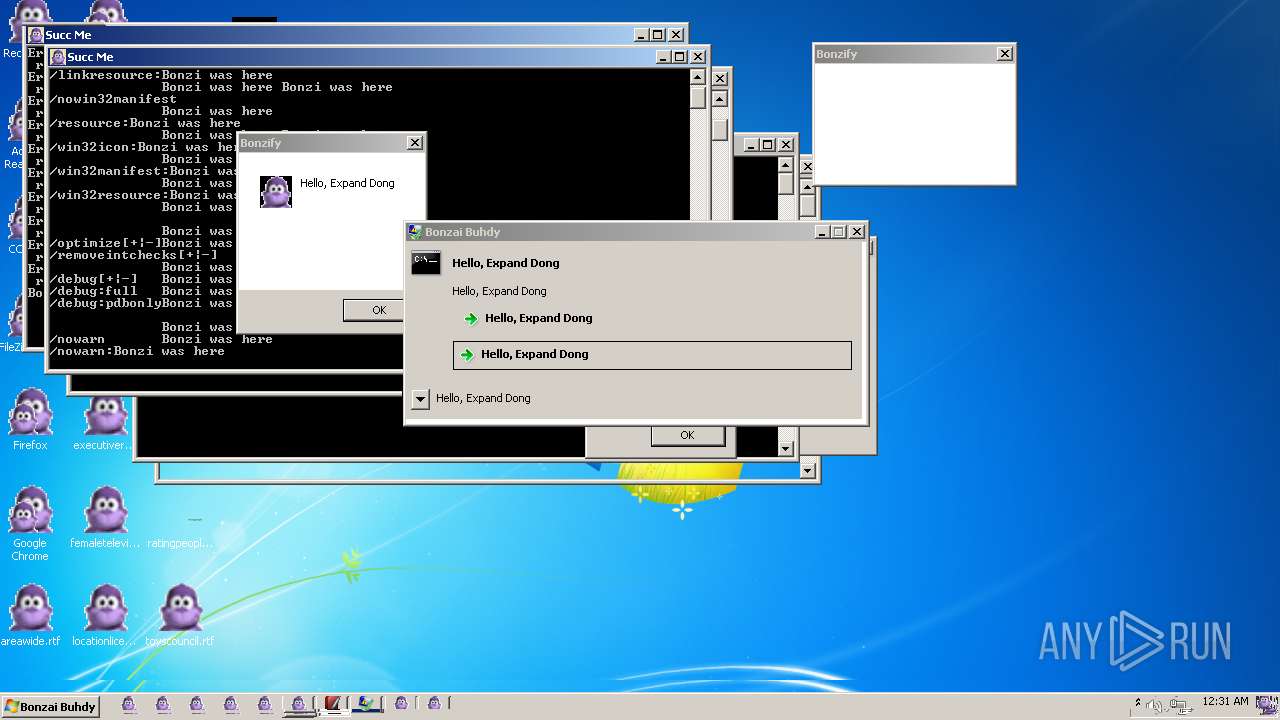The height and width of the screenshot is (720, 1280).
Task: Click the /resource:Bonzi was here console line
Action: pyautogui.click(x=145, y=123)
